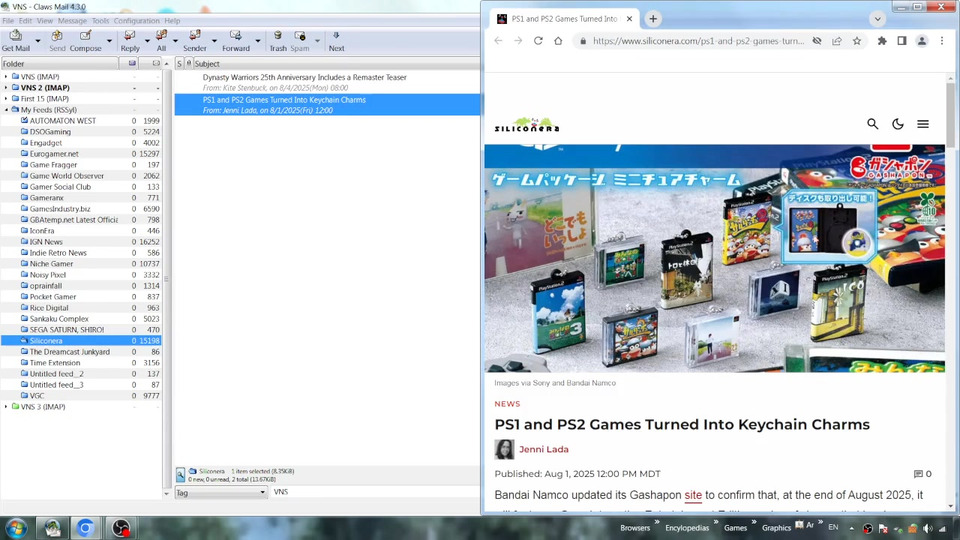Click the Folder column header
Viewport: 960px width, 540px height.
[59, 64]
